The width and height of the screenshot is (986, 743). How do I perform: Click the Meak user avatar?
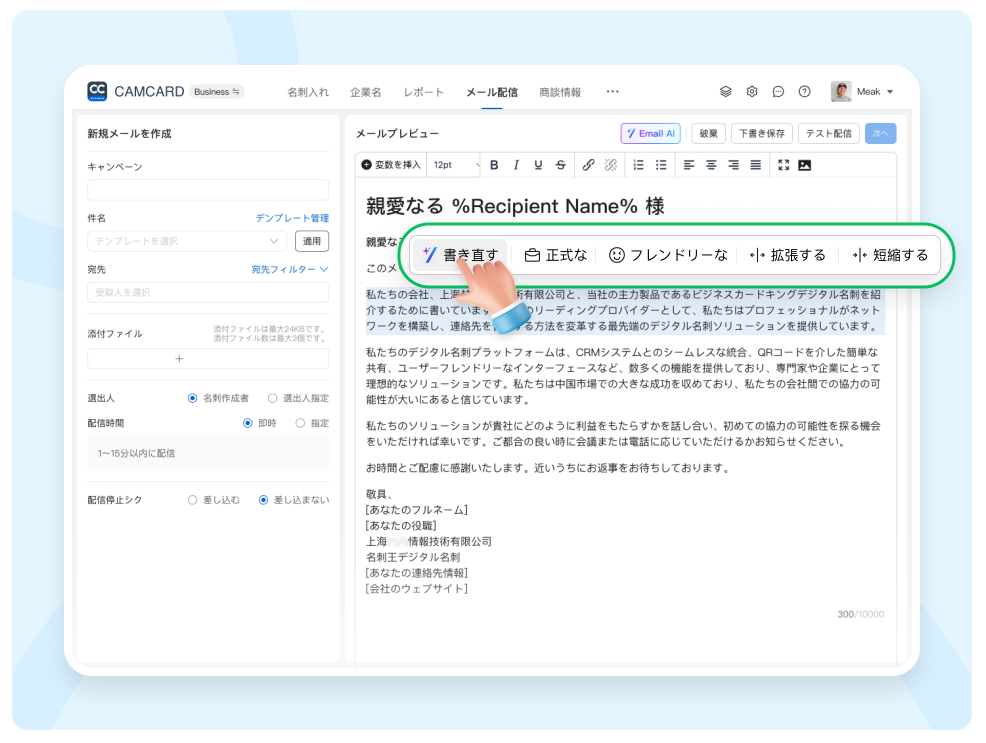coord(841,92)
